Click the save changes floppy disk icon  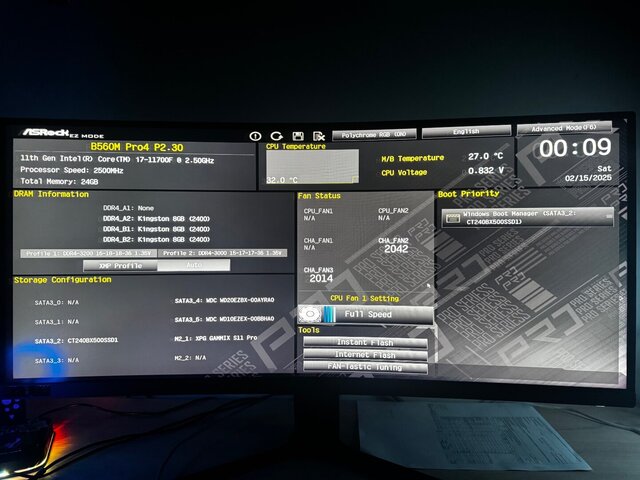tap(297, 135)
